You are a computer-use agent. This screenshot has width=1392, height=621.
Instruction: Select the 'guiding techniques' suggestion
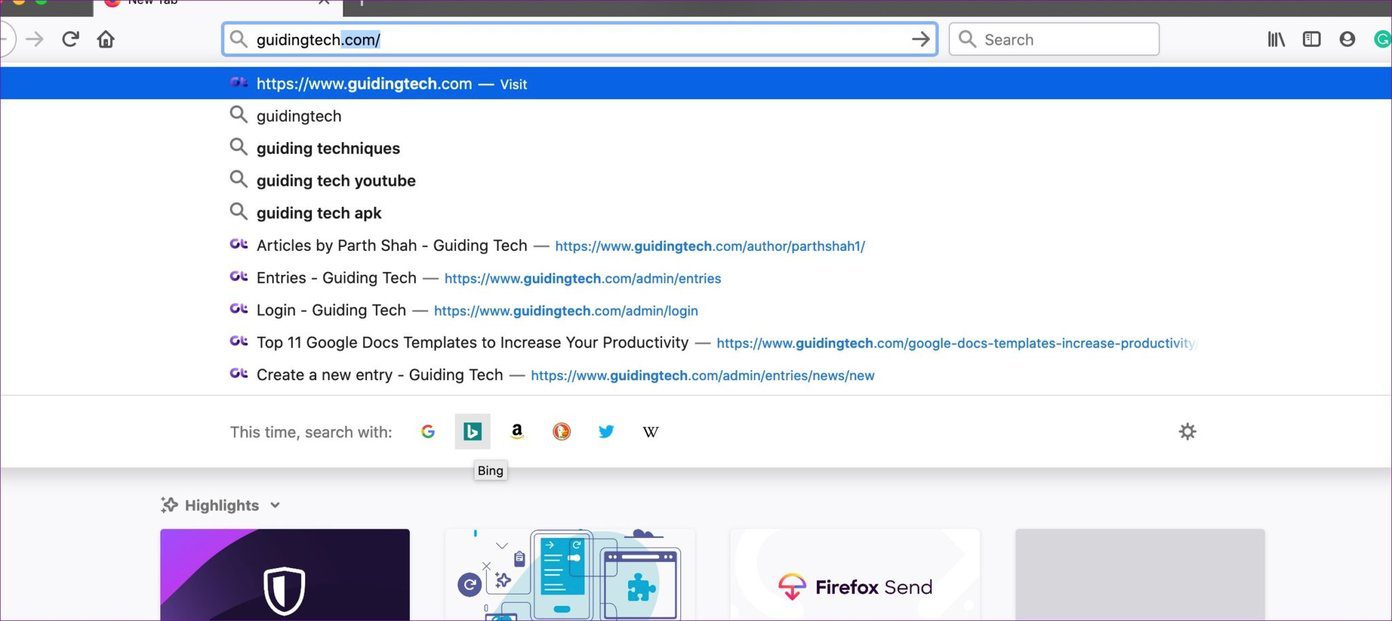pos(696,148)
